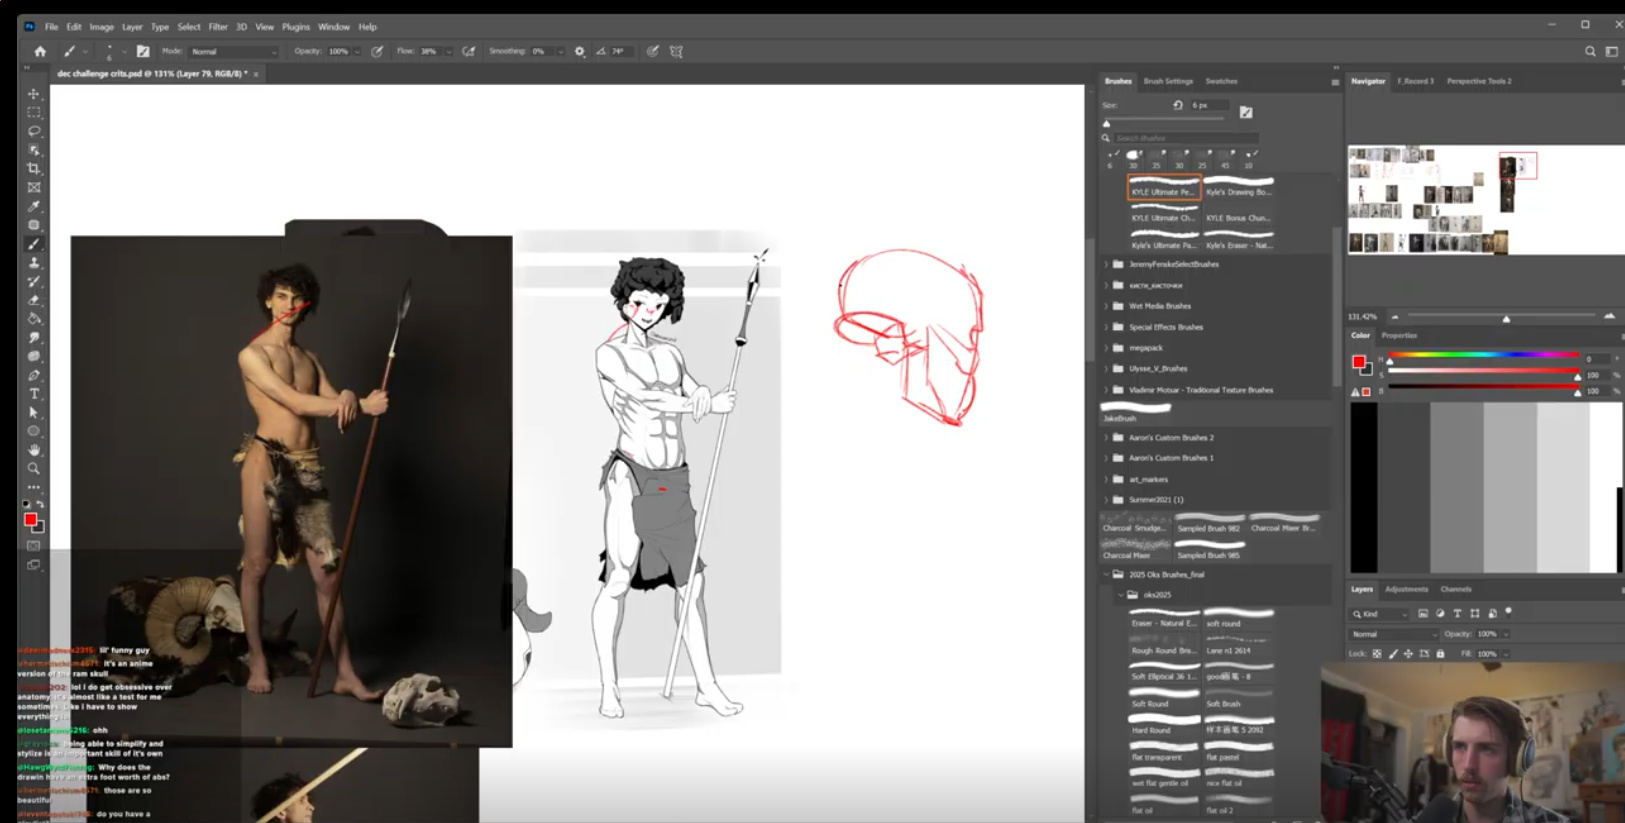Close the dec challenge crits.psd tab

pyautogui.click(x=256, y=74)
